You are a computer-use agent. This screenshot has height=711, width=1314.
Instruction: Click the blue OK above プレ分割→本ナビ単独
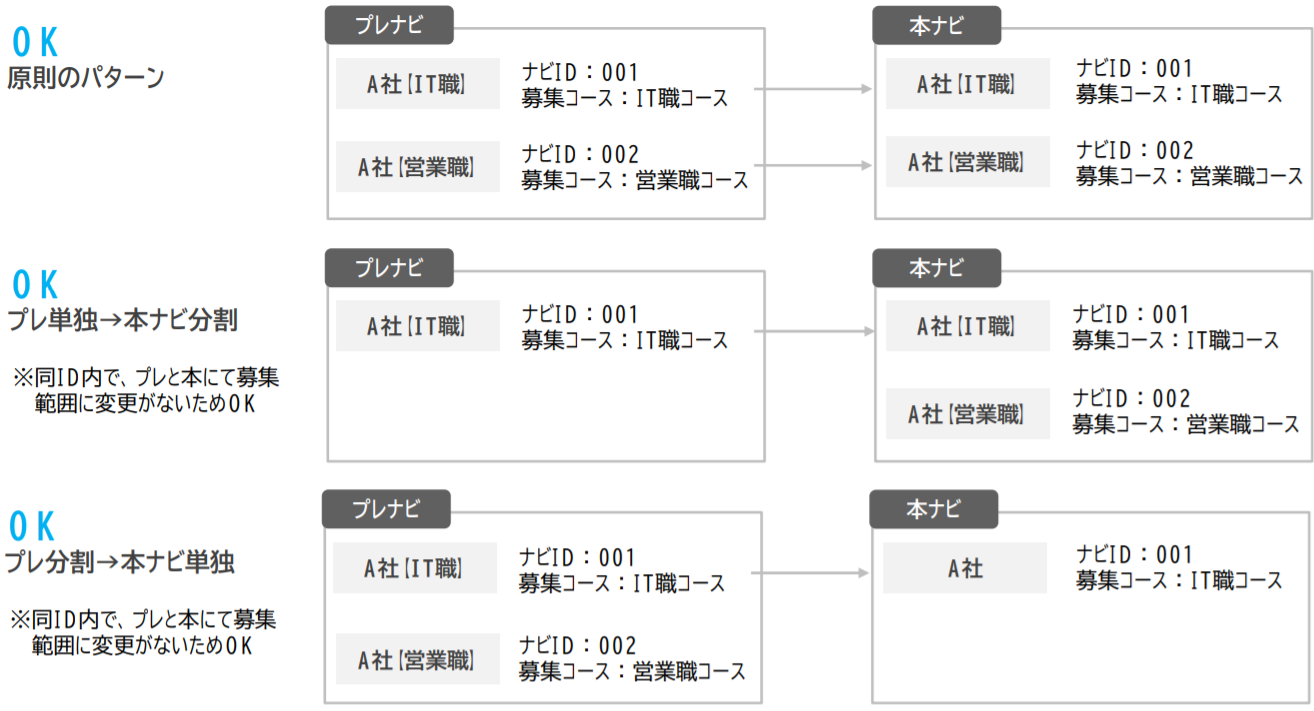(33, 526)
